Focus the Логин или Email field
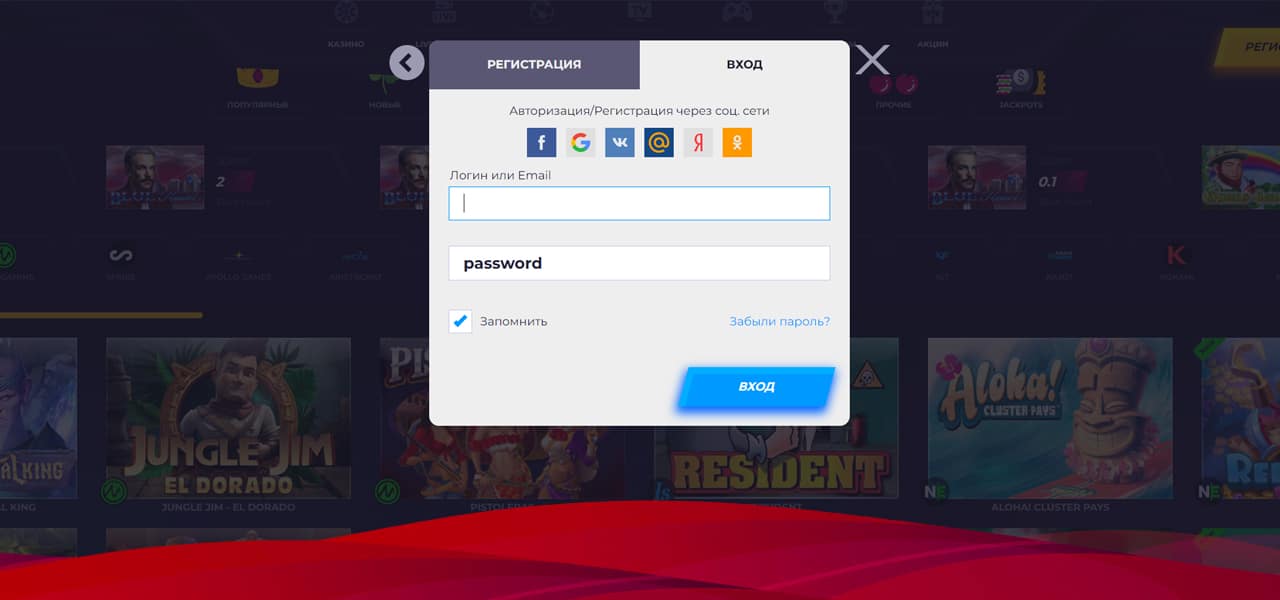Image resolution: width=1280 pixels, height=600 pixels. pyautogui.click(x=639, y=203)
